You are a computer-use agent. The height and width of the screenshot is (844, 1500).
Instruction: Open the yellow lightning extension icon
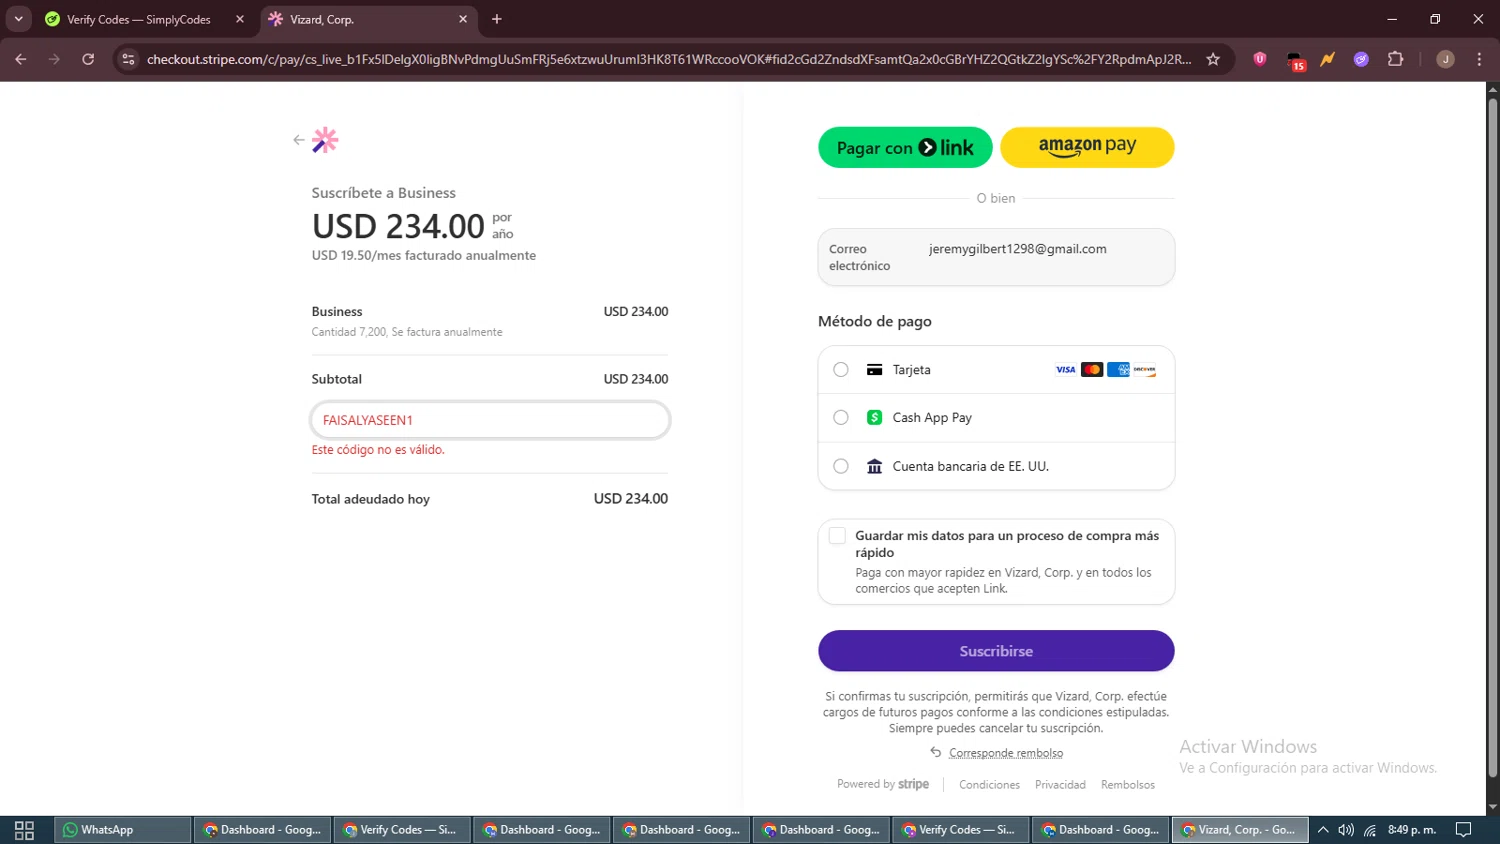1328,59
